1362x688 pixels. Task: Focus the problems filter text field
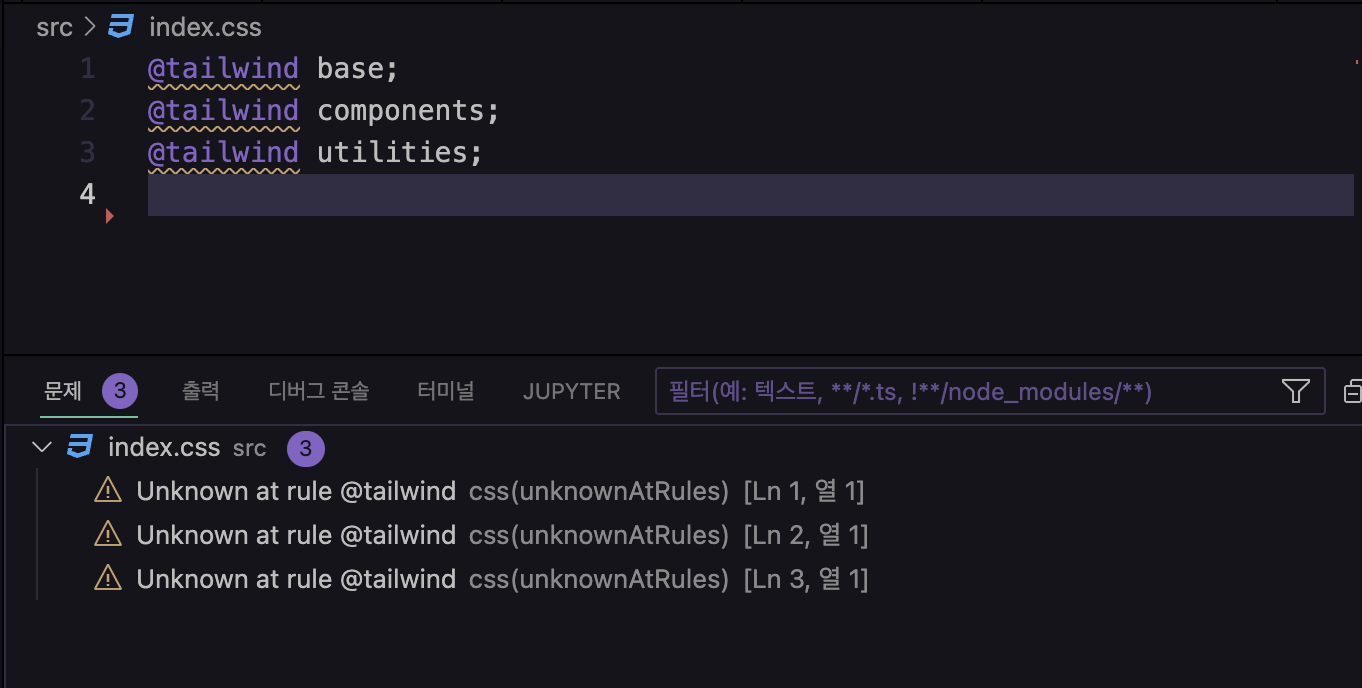pyautogui.click(x=960, y=391)
